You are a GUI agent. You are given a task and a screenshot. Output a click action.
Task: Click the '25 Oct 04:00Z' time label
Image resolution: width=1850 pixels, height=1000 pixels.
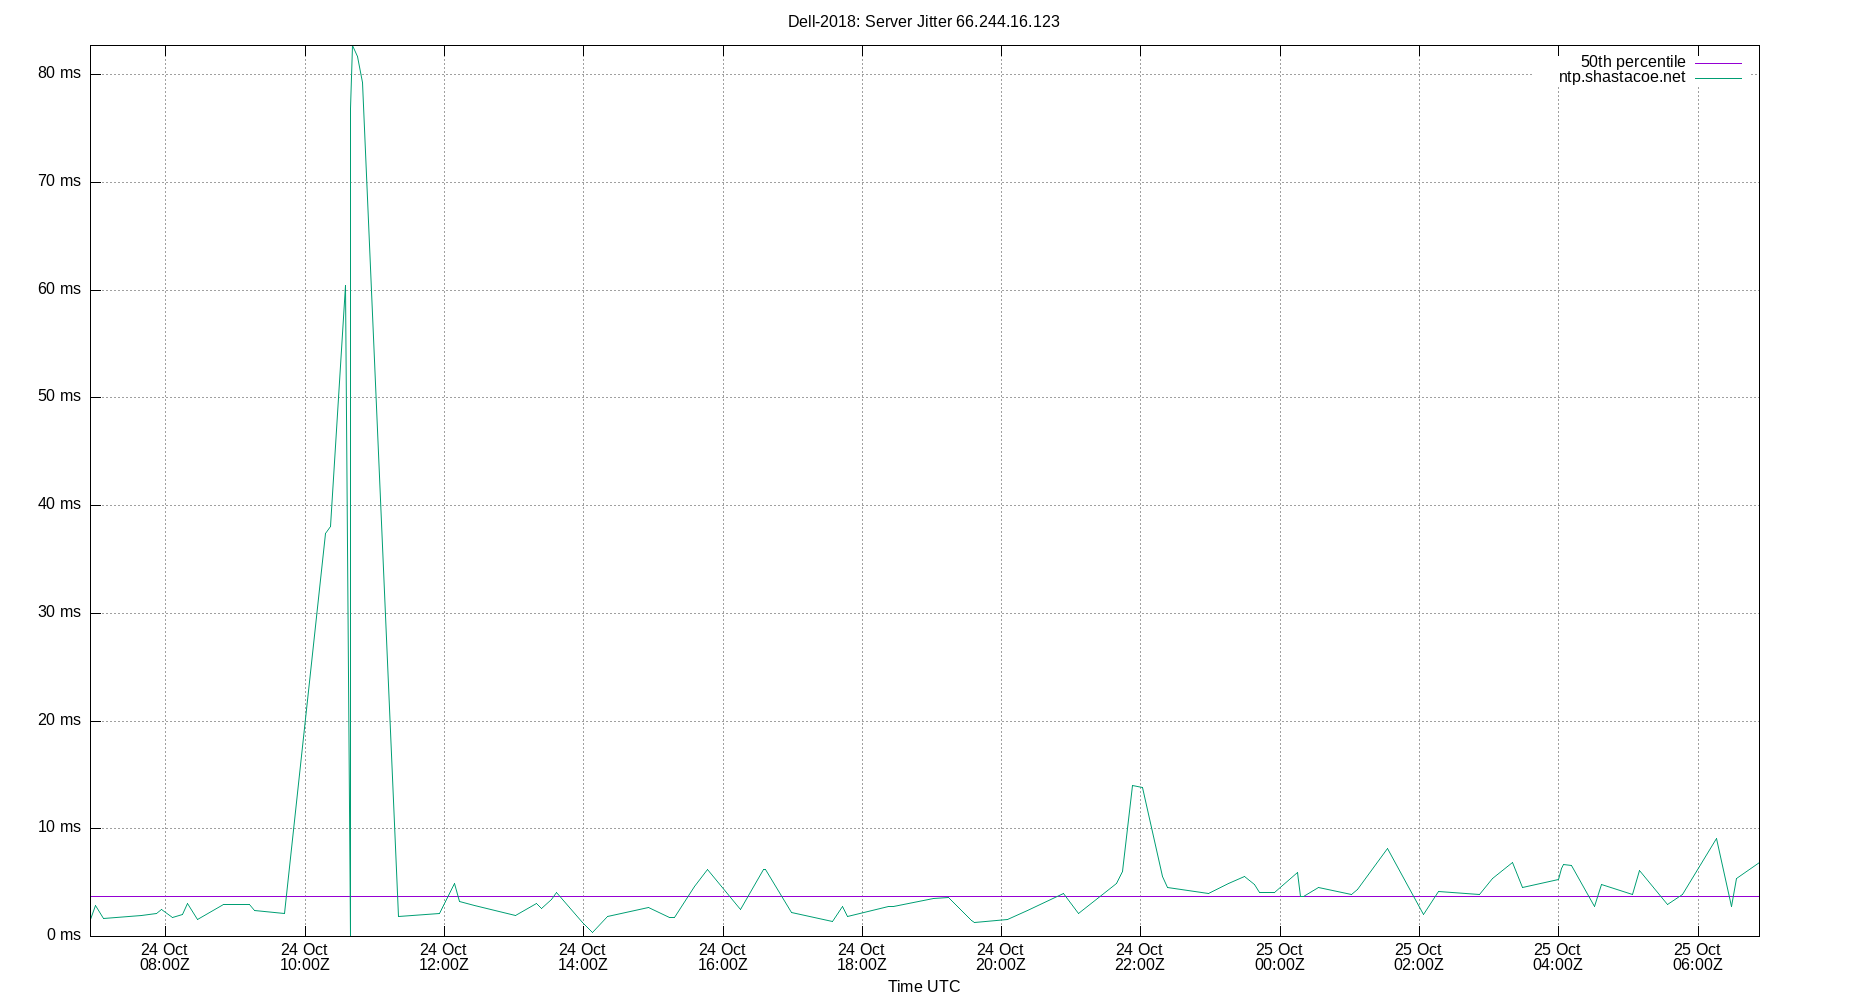pos(1557,957)
